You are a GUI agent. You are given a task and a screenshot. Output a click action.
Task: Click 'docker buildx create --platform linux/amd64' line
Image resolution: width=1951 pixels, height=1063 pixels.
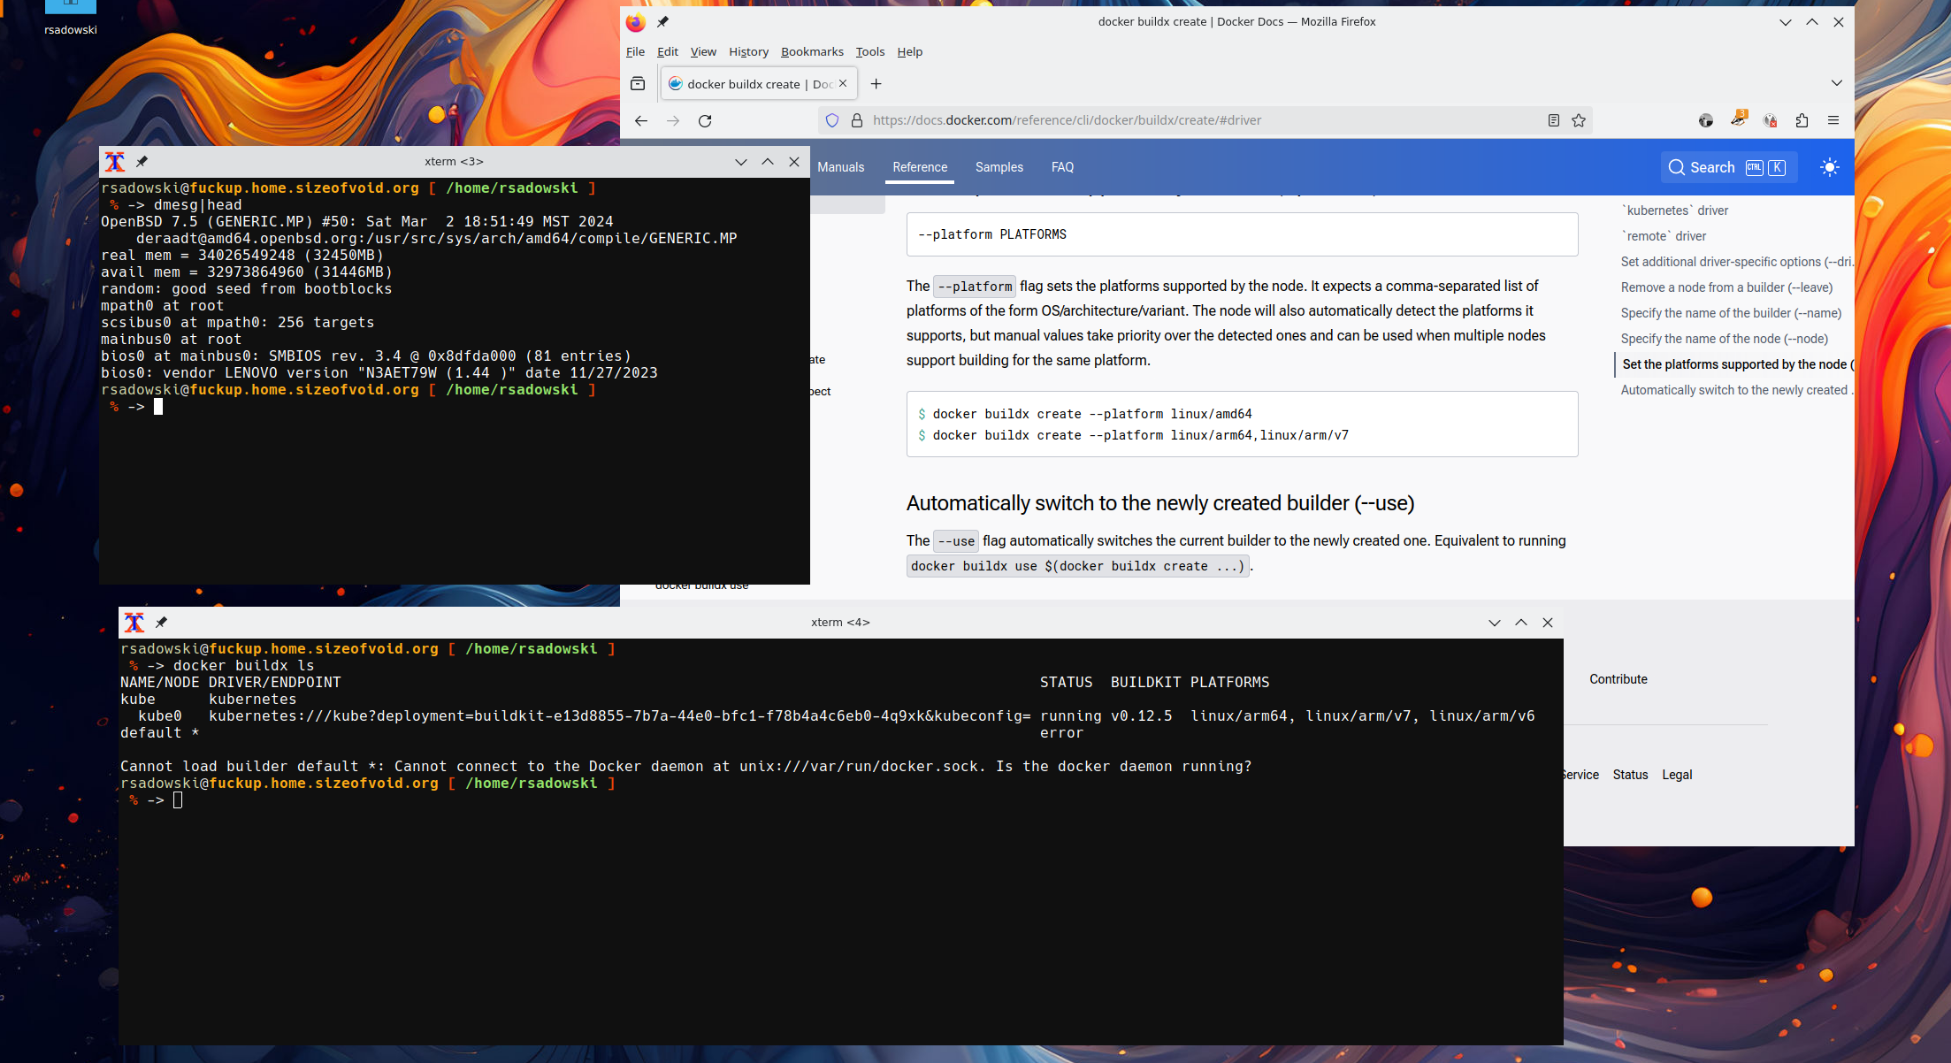tap(1092, 414)
